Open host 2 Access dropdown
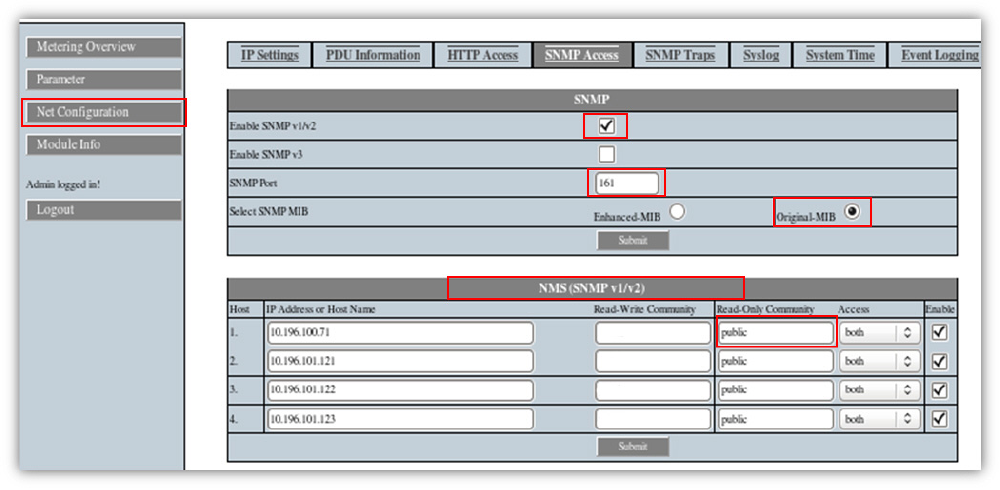 (x=879, y=361)
